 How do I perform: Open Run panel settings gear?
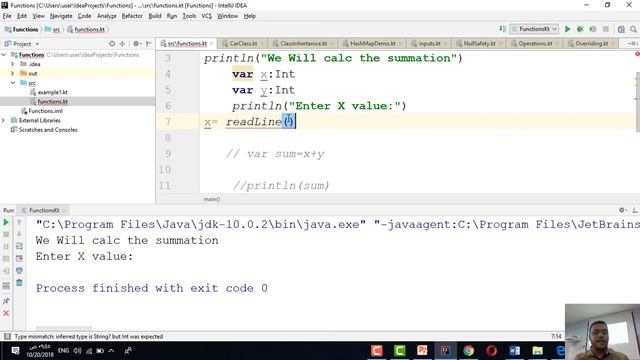622,210
